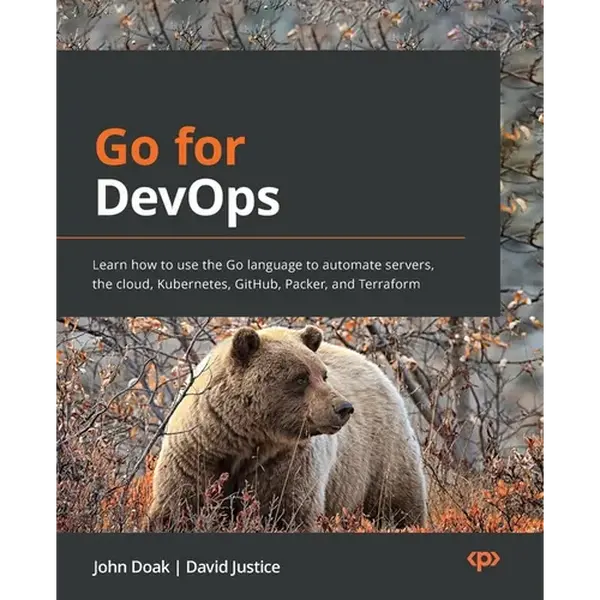The image size is (600, 600).
Task: Click the Packt publisher logo icon
Action: coord(483,560)
